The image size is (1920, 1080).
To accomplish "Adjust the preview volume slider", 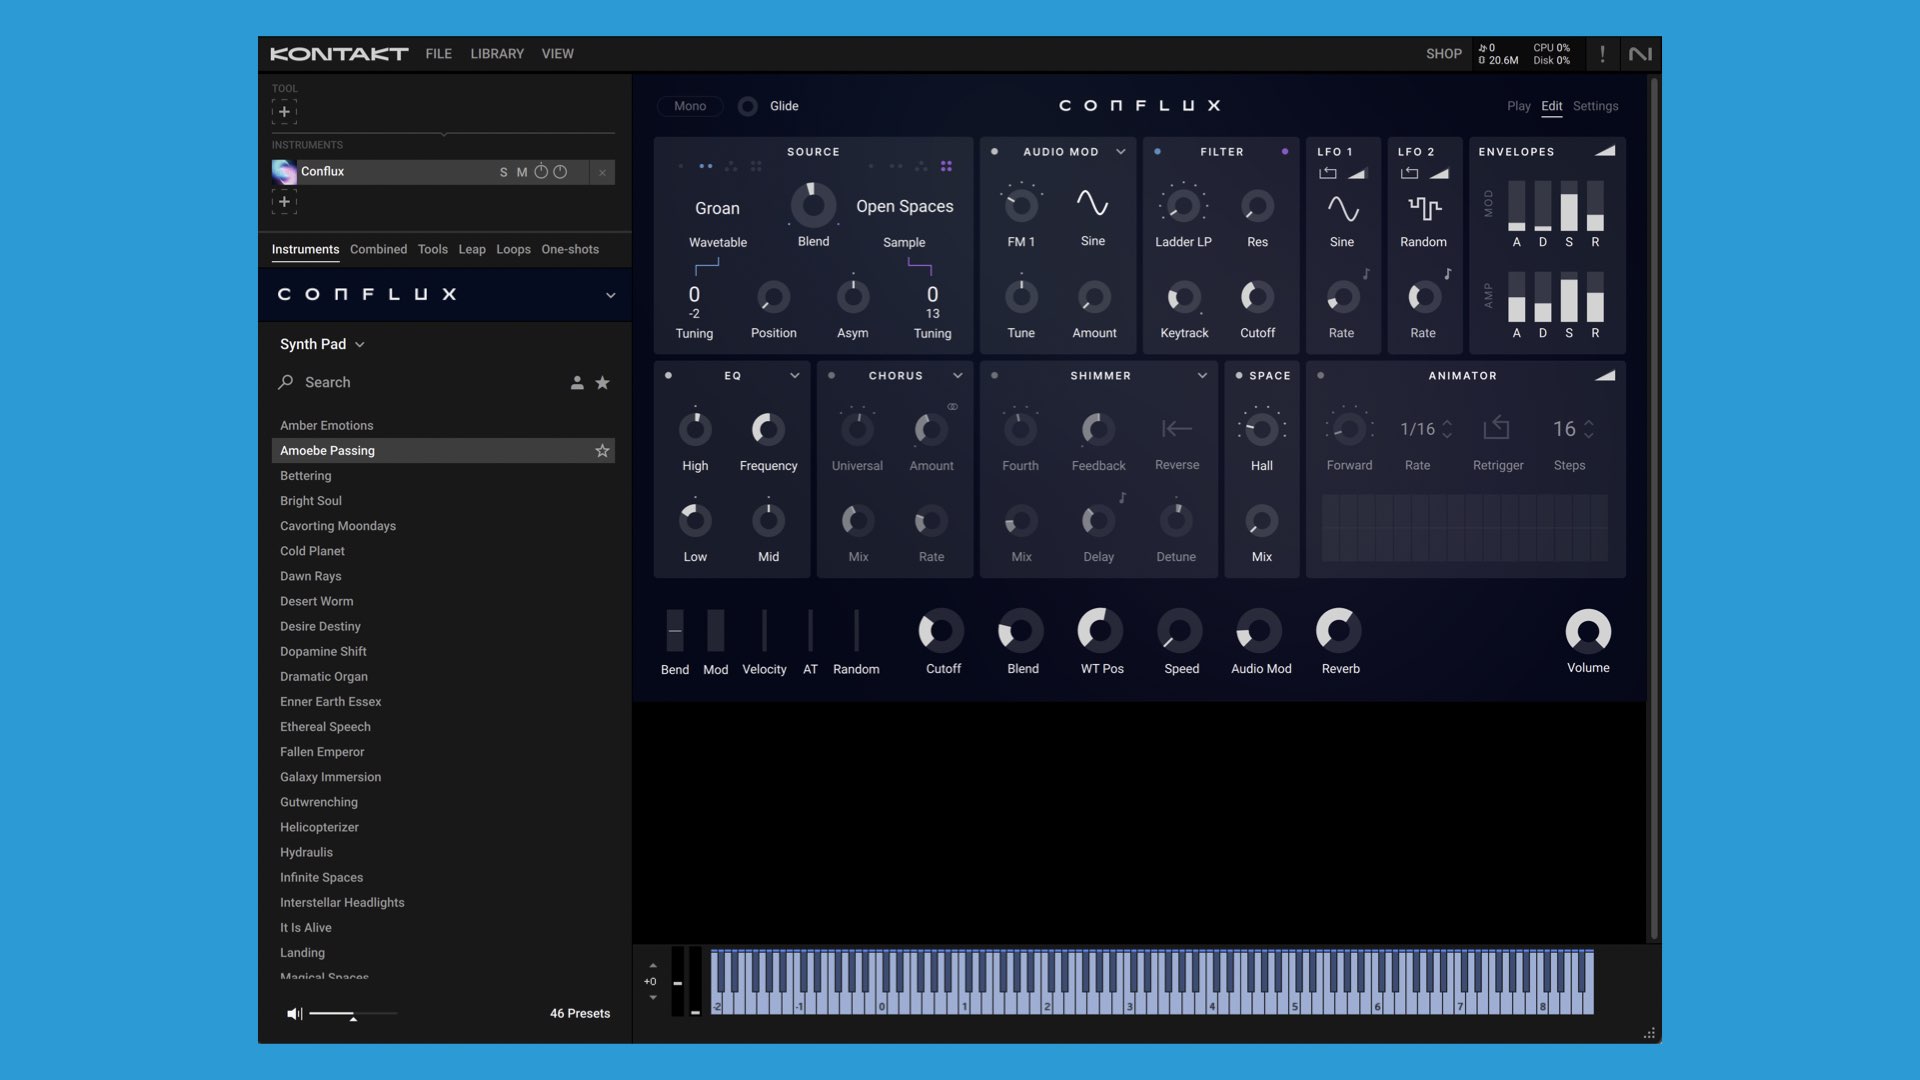I will (352, 1014).
